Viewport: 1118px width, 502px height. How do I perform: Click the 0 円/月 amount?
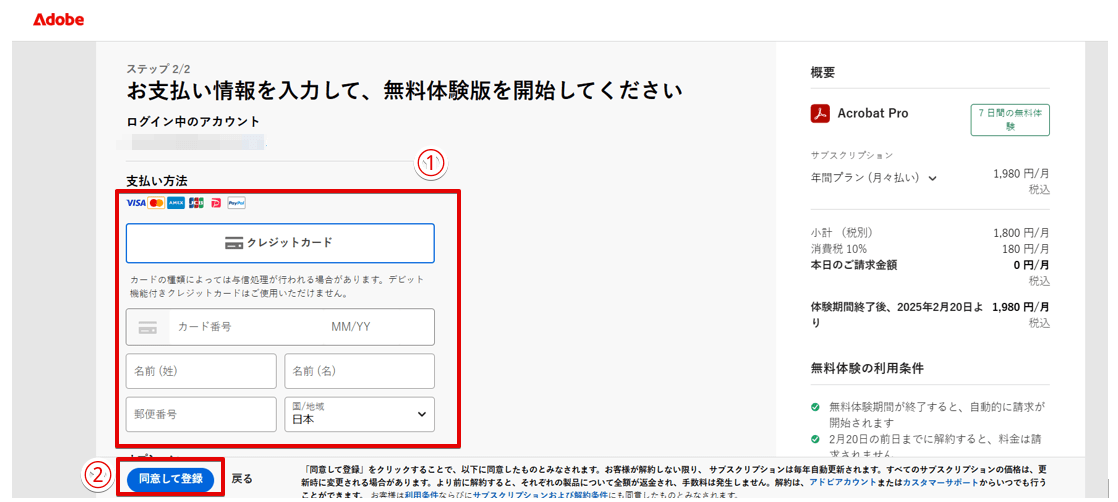1031,265
